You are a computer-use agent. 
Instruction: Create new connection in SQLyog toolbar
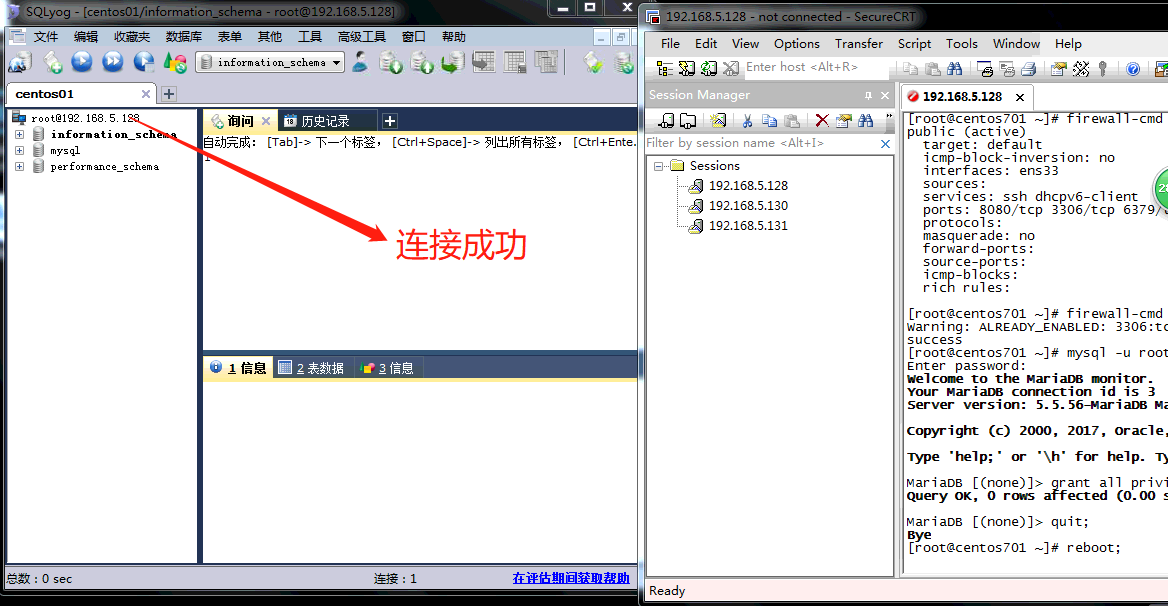(x=19, y=63)
